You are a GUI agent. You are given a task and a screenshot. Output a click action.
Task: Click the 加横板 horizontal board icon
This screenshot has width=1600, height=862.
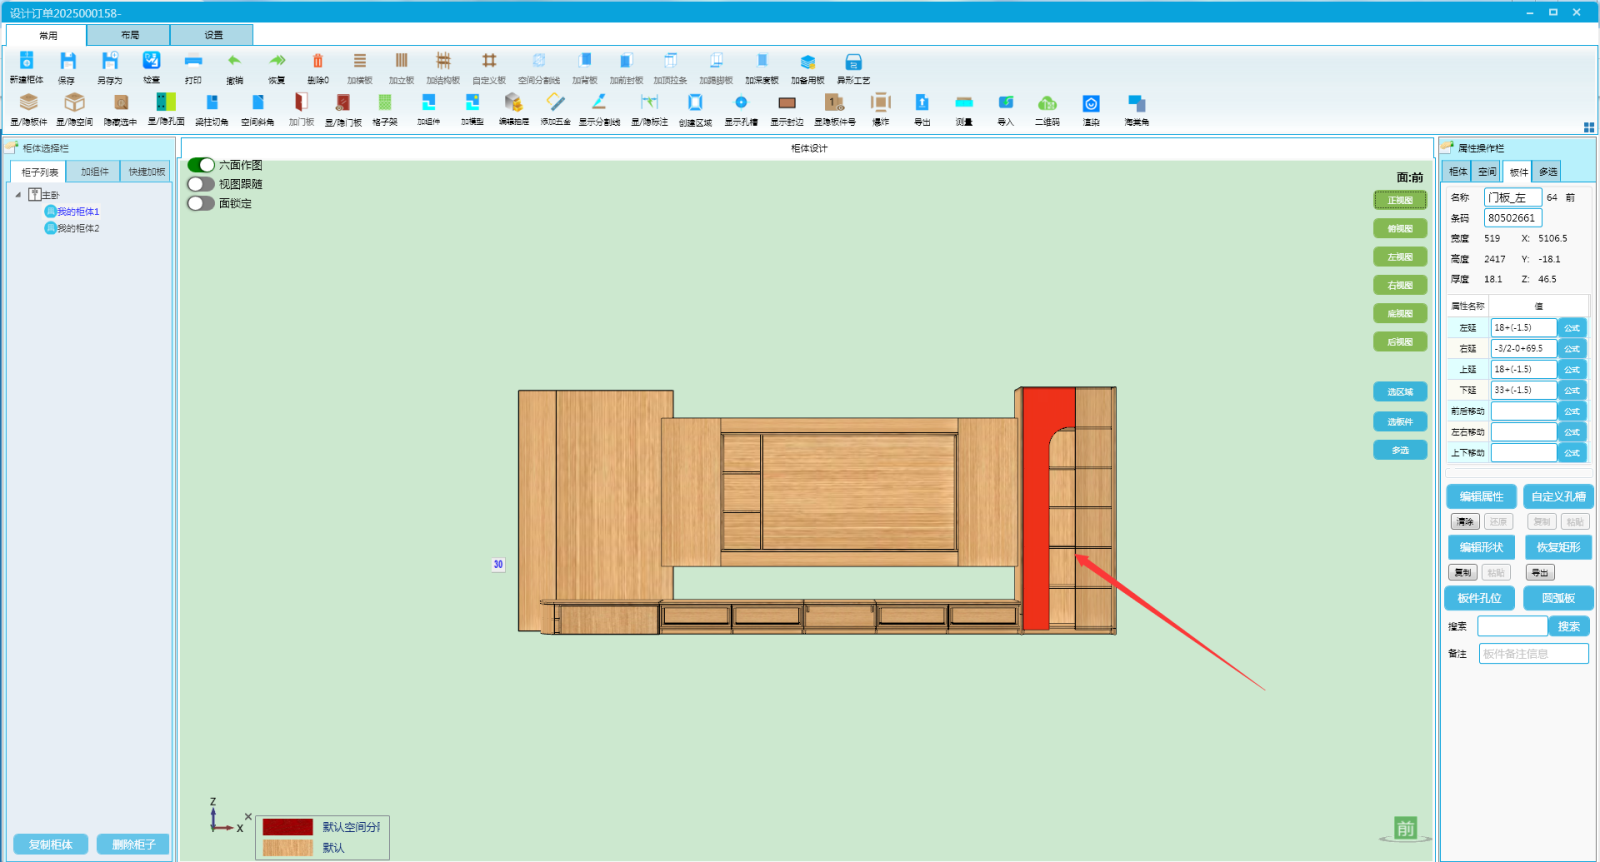[x=360, y=61]
